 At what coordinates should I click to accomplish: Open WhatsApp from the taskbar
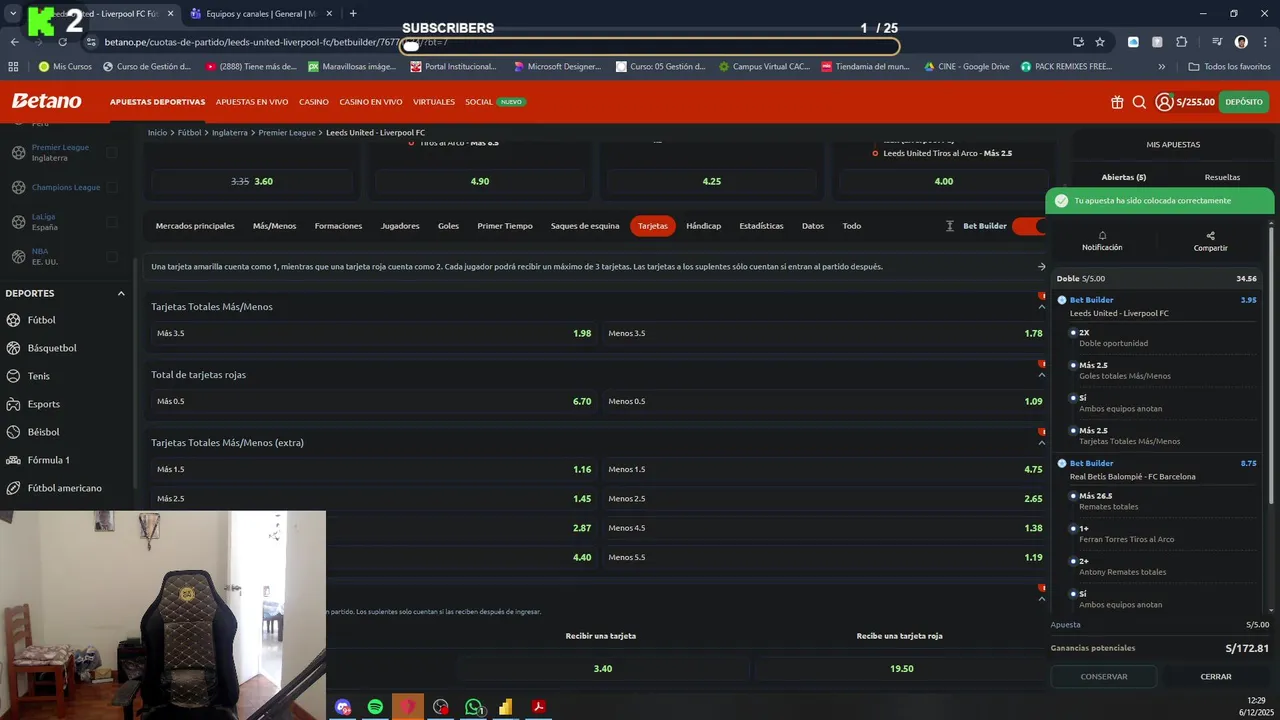point(474,707)
